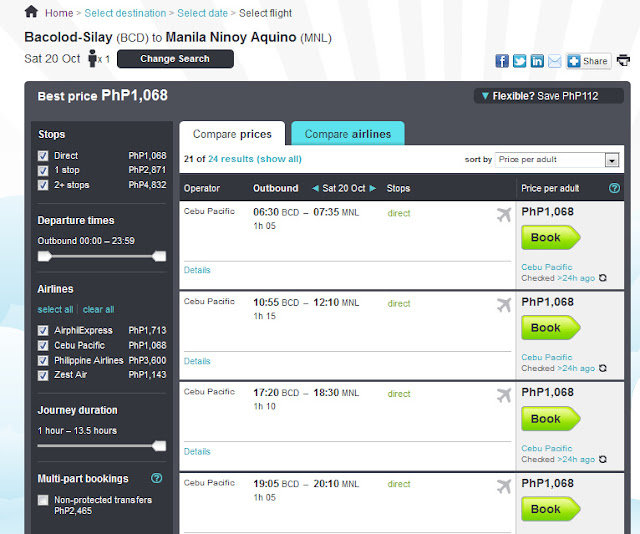Switch to Compare prices tab

click(x=232, y=134)
